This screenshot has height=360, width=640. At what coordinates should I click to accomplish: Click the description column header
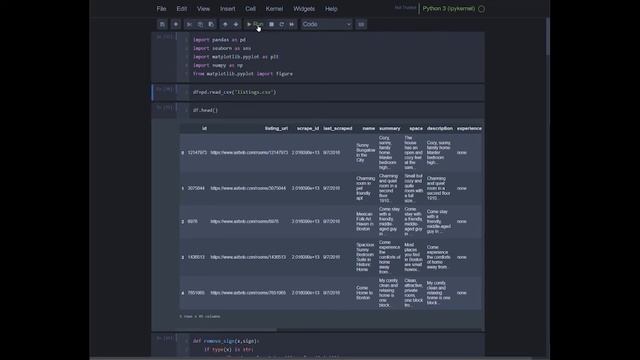440,129
